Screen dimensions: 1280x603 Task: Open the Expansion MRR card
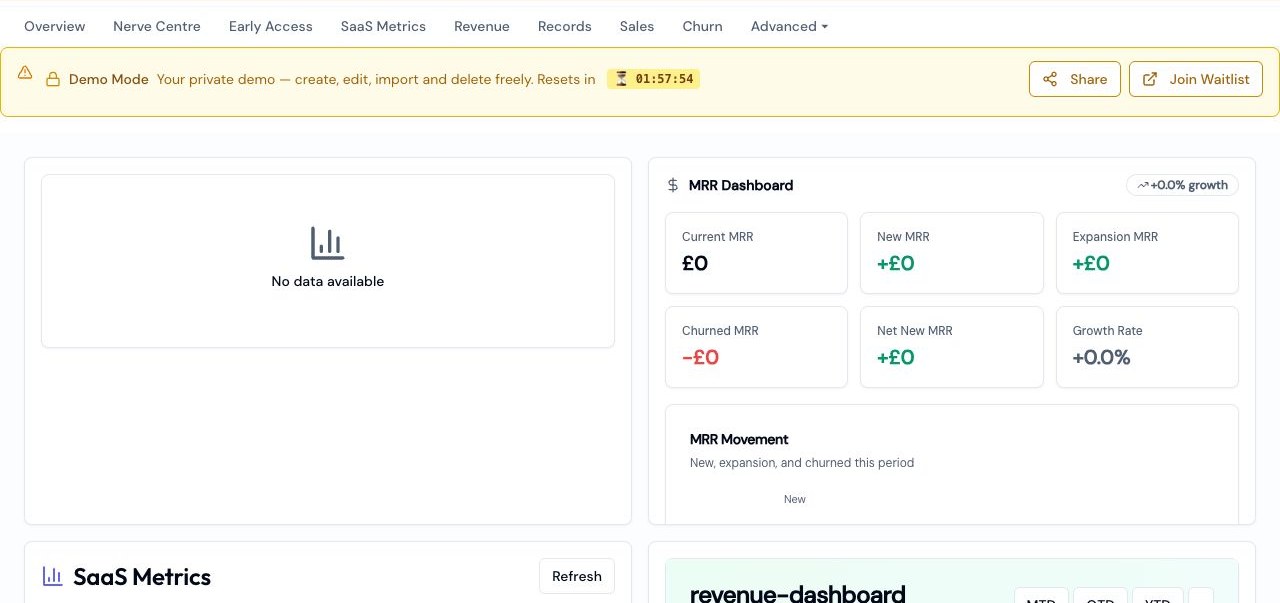click(1147, 253)
